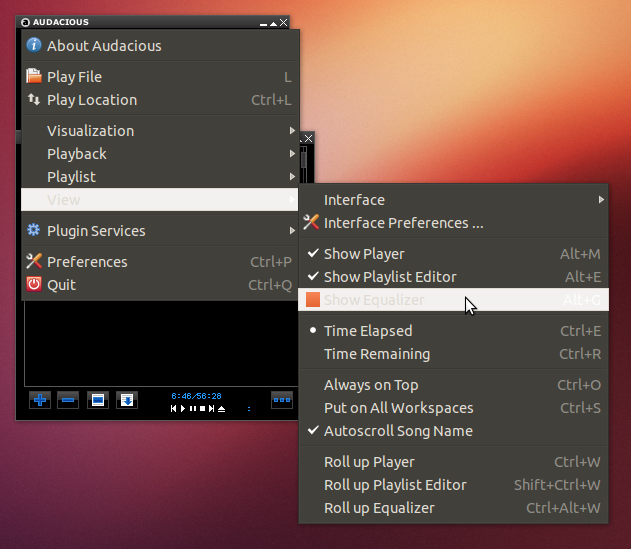Click the playlist time display 6:46/58:28
This screenshot has height=549, width=631.
pos(196,396)
